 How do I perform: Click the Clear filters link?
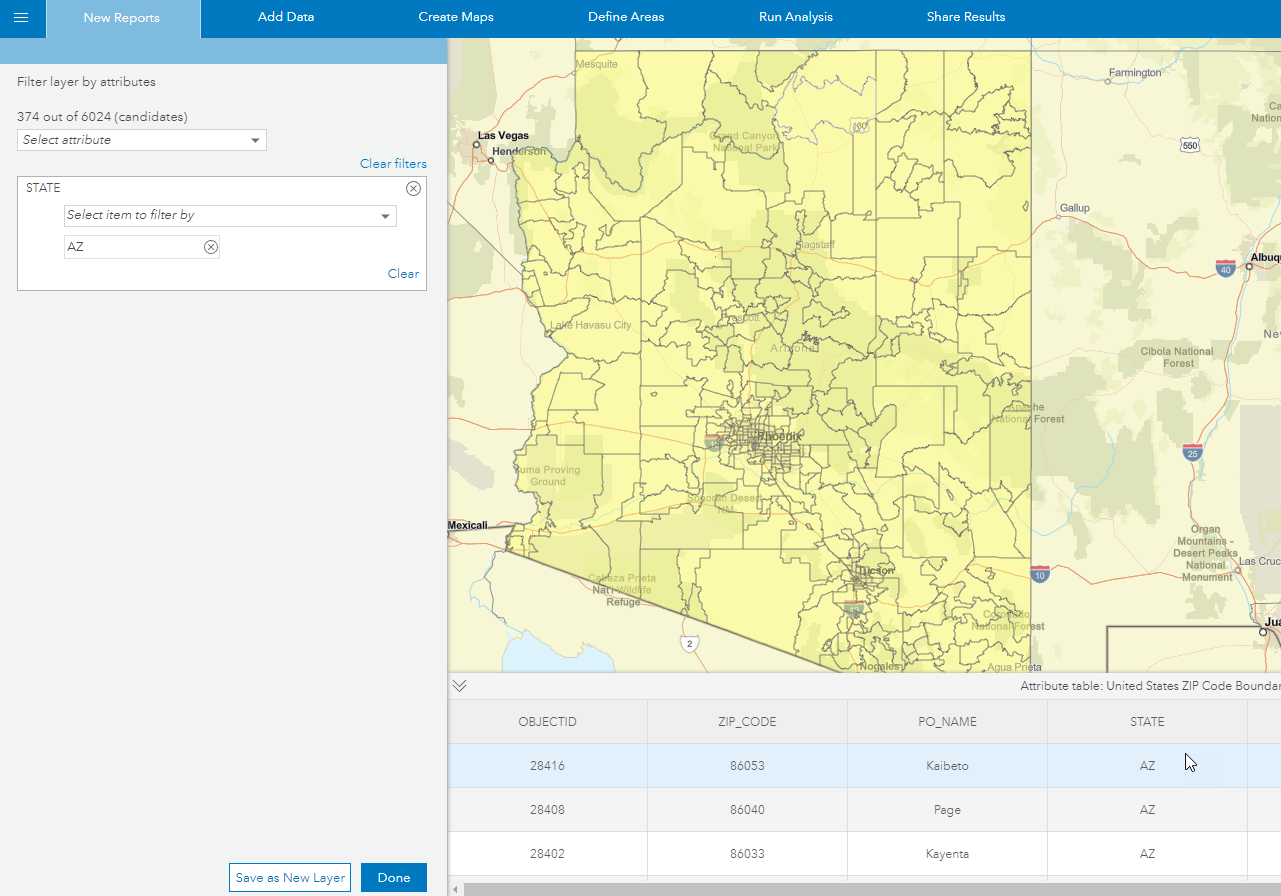tap(393, 163)
